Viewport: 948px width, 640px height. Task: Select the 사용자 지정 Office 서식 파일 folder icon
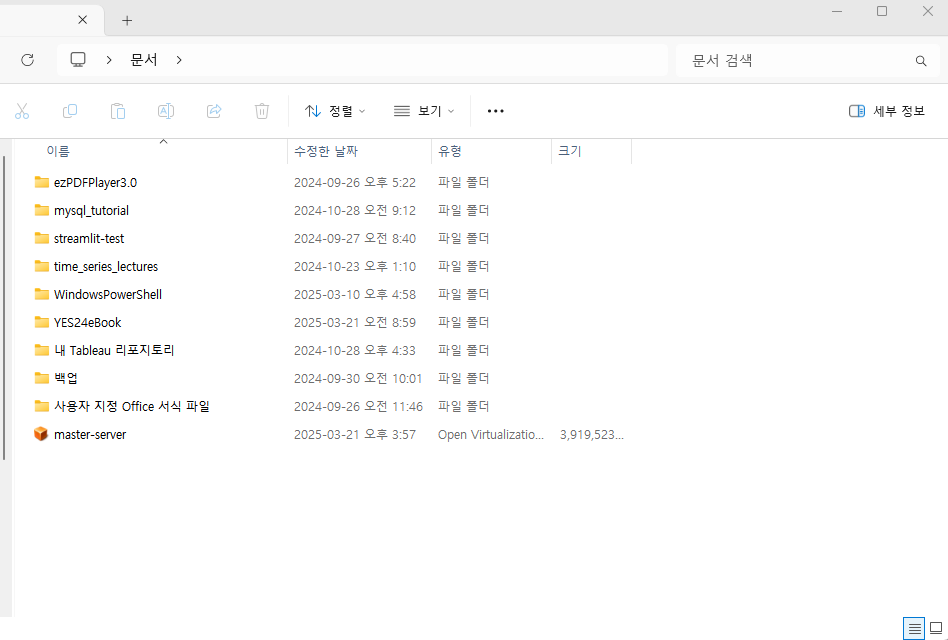click(42, 406)
